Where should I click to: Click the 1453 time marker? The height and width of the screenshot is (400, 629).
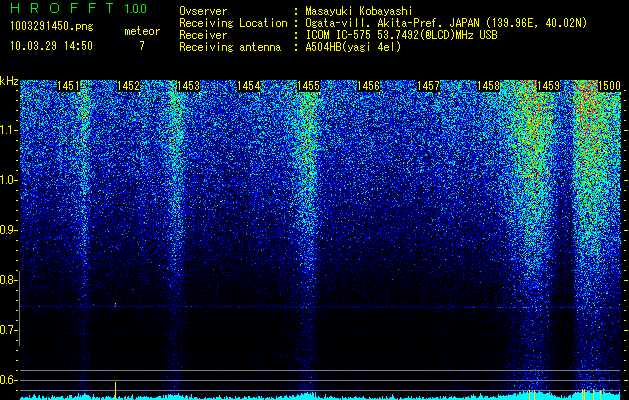tap(188, 85)
